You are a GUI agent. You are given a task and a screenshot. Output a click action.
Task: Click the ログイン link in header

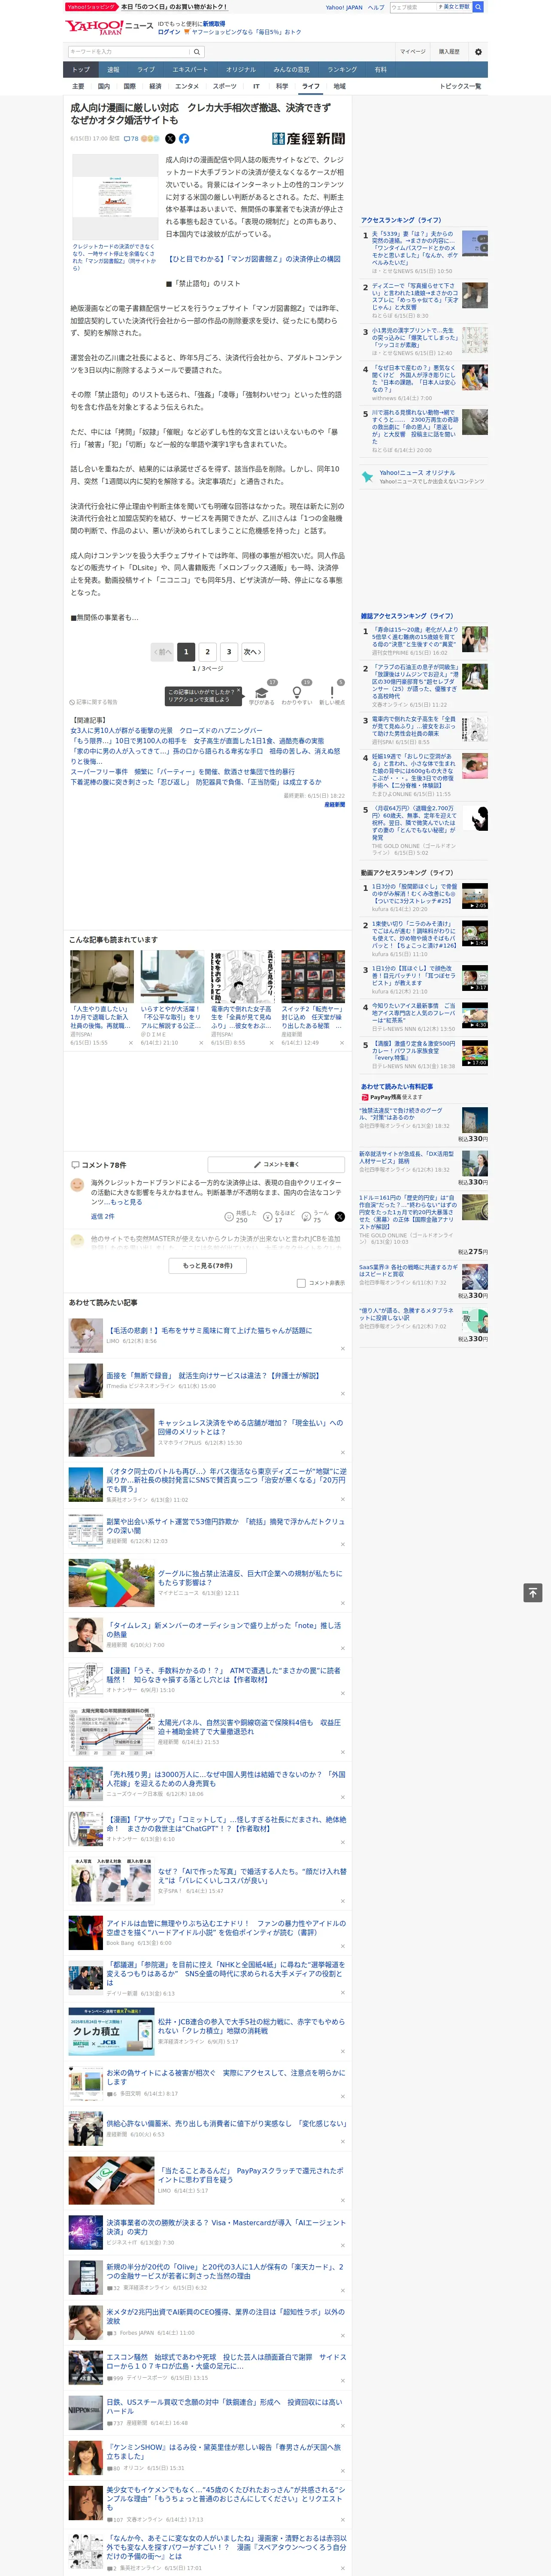pyautogui.click(x=169, y=32)
